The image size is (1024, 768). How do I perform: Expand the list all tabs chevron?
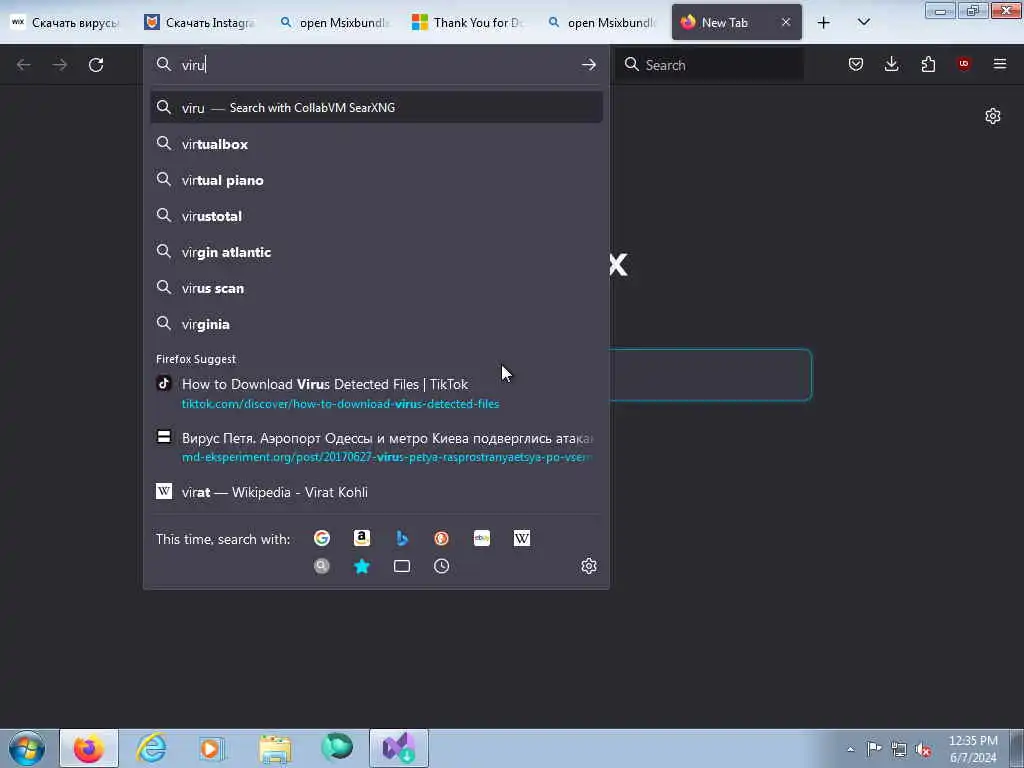(863, 23)
